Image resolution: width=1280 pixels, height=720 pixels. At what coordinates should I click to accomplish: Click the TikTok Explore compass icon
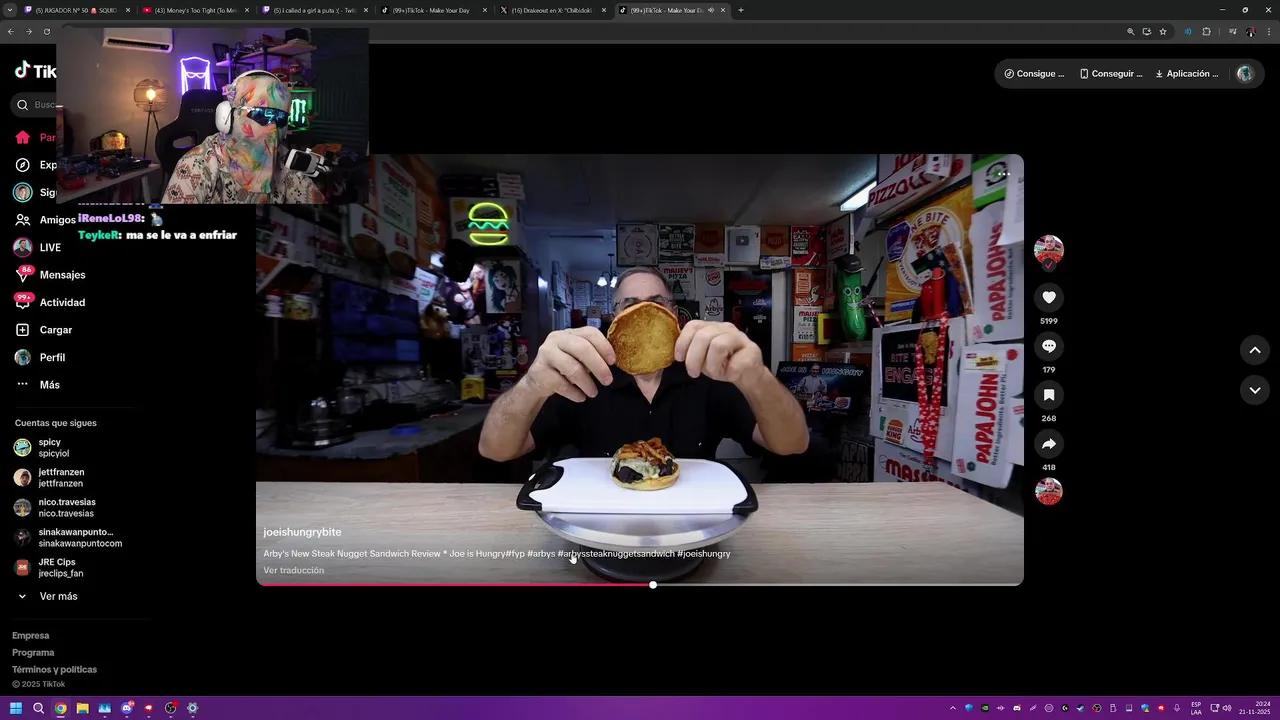point(22,165)
